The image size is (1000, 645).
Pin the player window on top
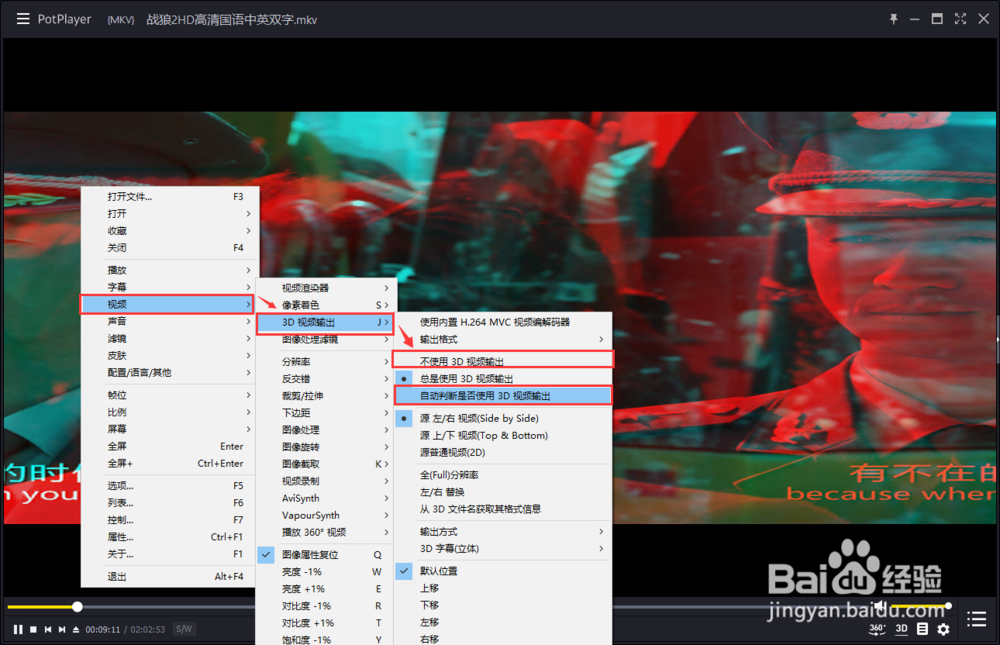click(x=893, y=19)
